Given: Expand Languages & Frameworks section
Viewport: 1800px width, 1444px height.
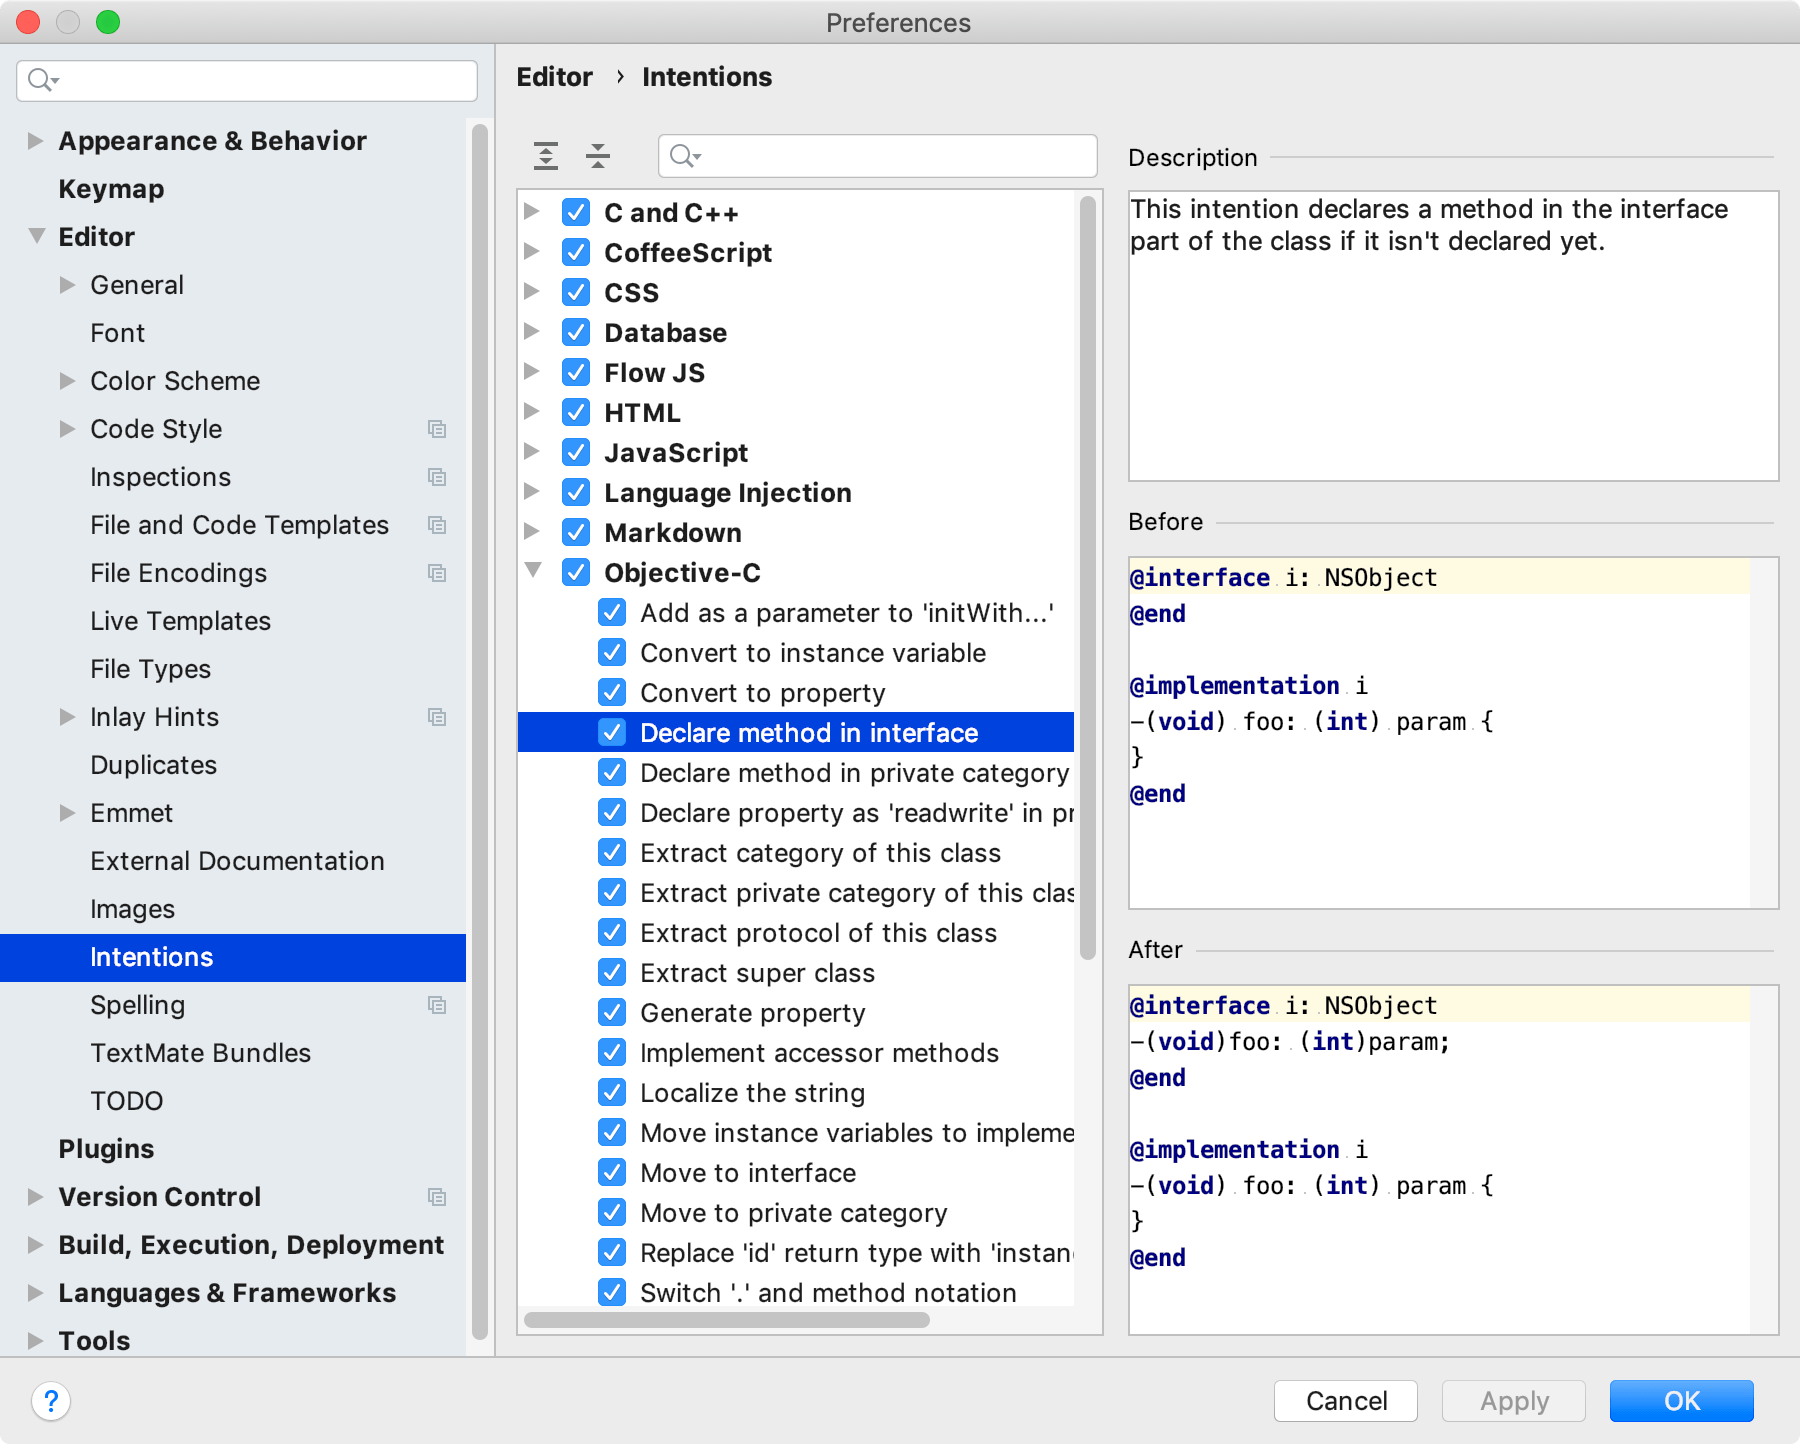Looking at the screenshot, I should tap(35, 1292).
